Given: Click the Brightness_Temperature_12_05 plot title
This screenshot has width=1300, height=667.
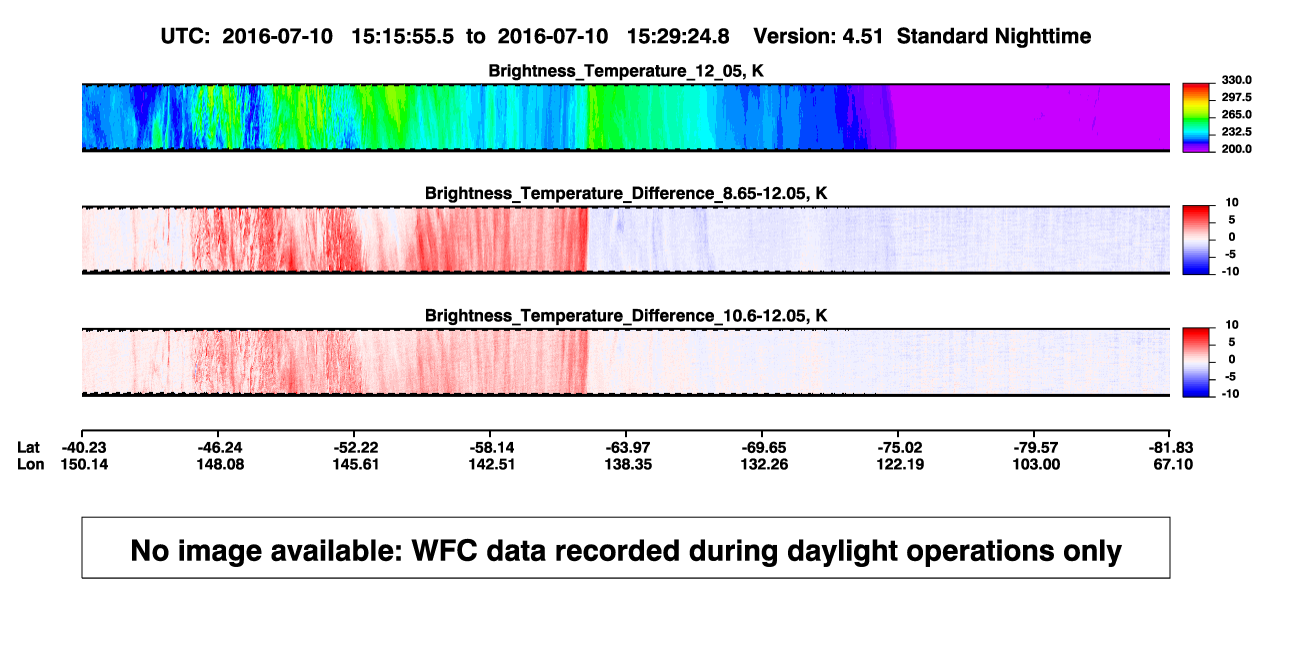Looking at the screenshot, I should pos(626,71).
